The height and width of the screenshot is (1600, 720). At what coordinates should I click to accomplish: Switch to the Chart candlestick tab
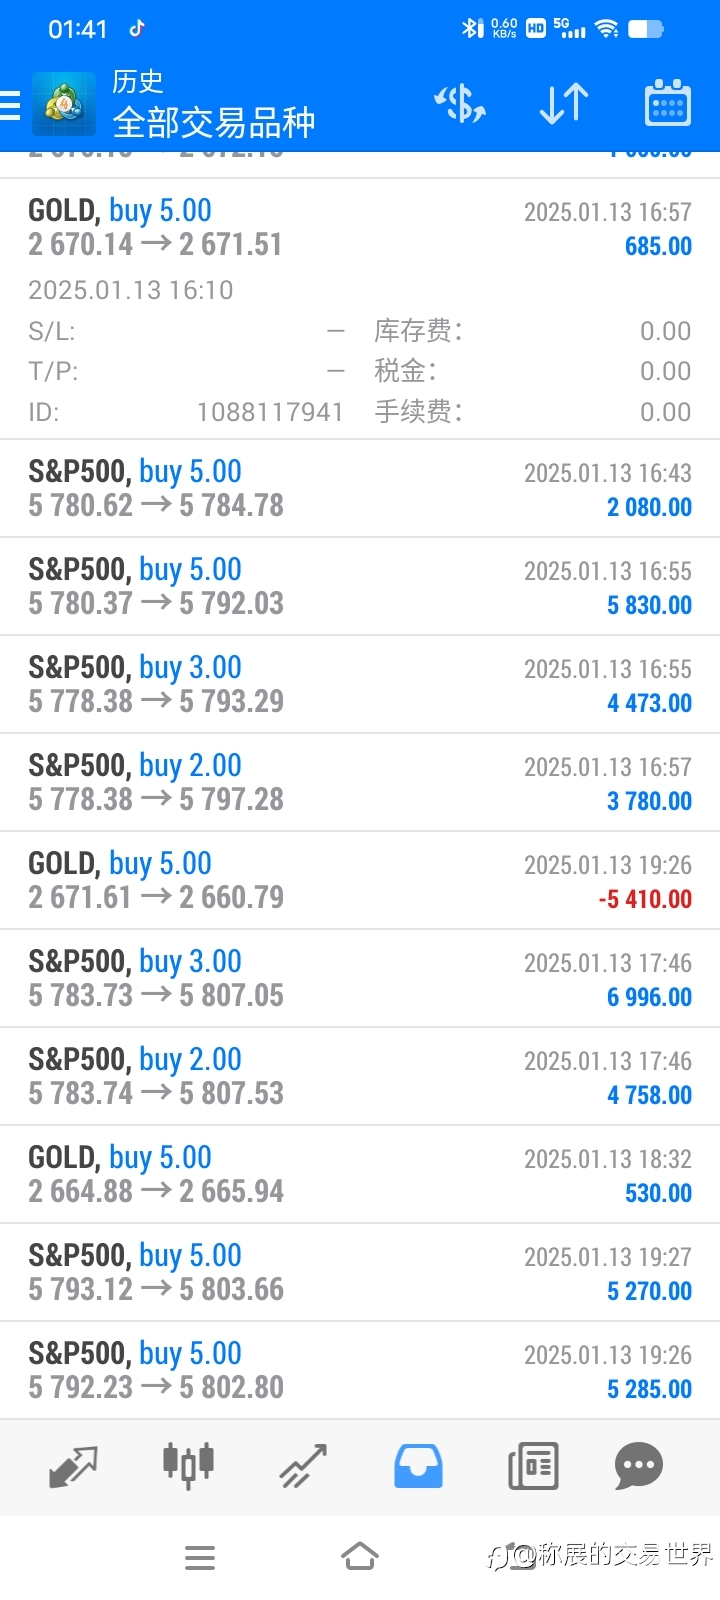point(188,1466)
